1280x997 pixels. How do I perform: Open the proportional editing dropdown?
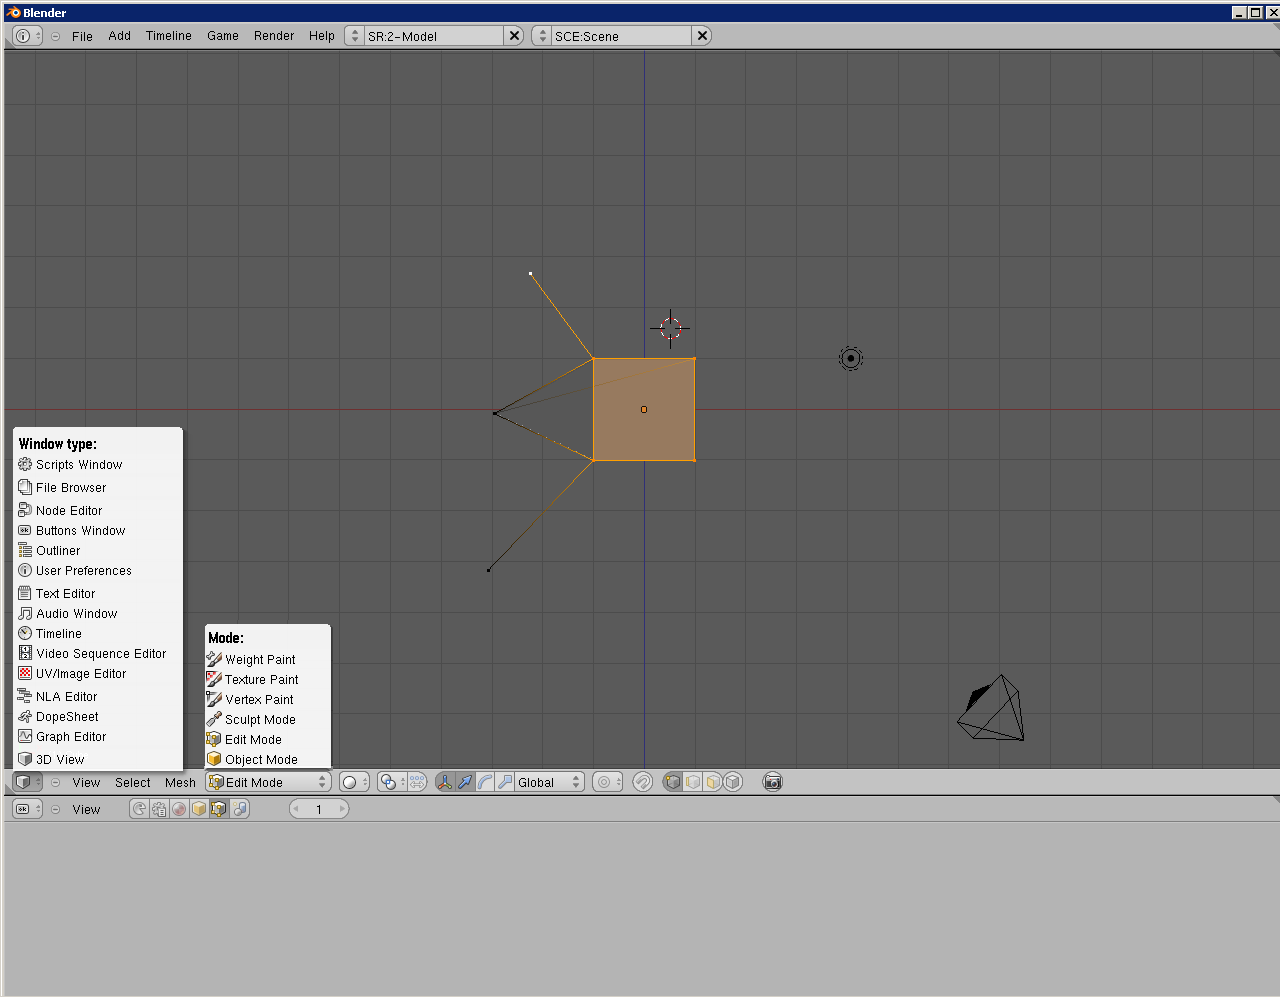point(608,782)
